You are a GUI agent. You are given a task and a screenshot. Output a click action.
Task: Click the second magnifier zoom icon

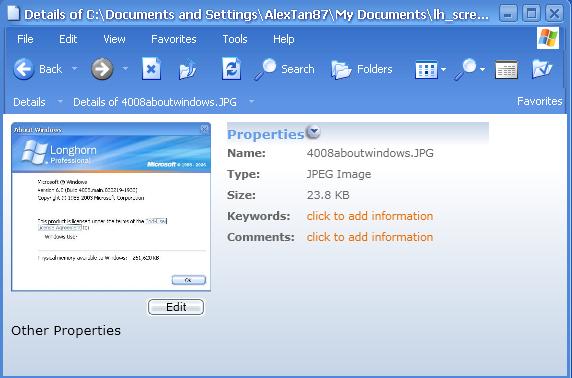(x=465, y=69)
